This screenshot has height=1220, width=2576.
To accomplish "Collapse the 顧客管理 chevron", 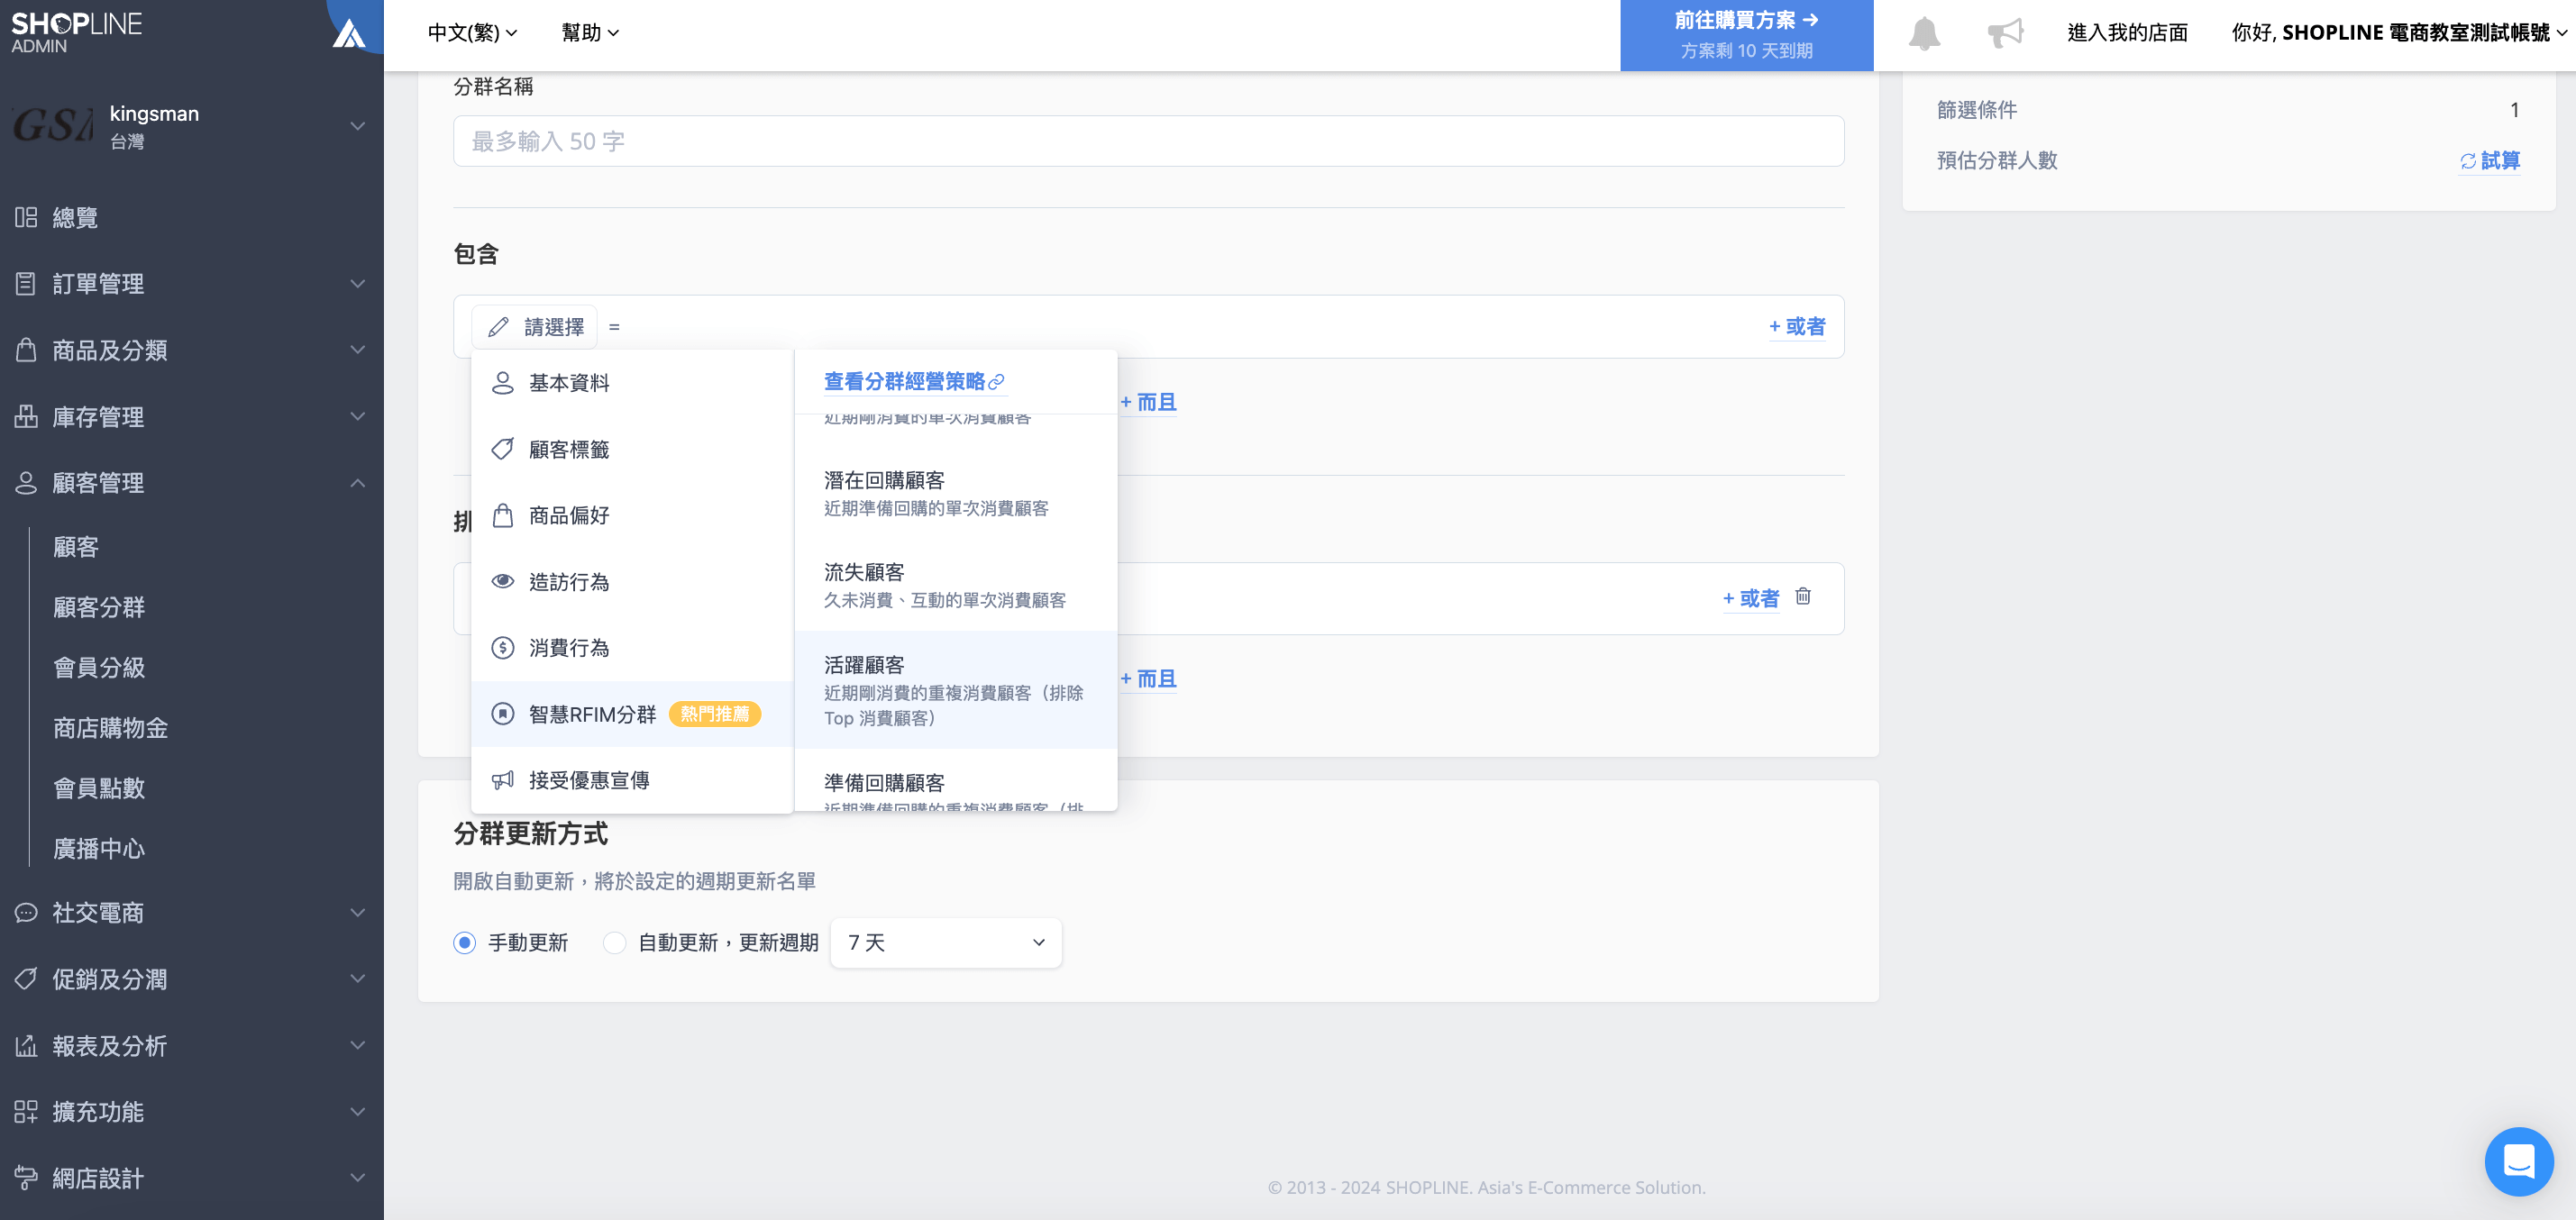I will (x=357, y=482).
